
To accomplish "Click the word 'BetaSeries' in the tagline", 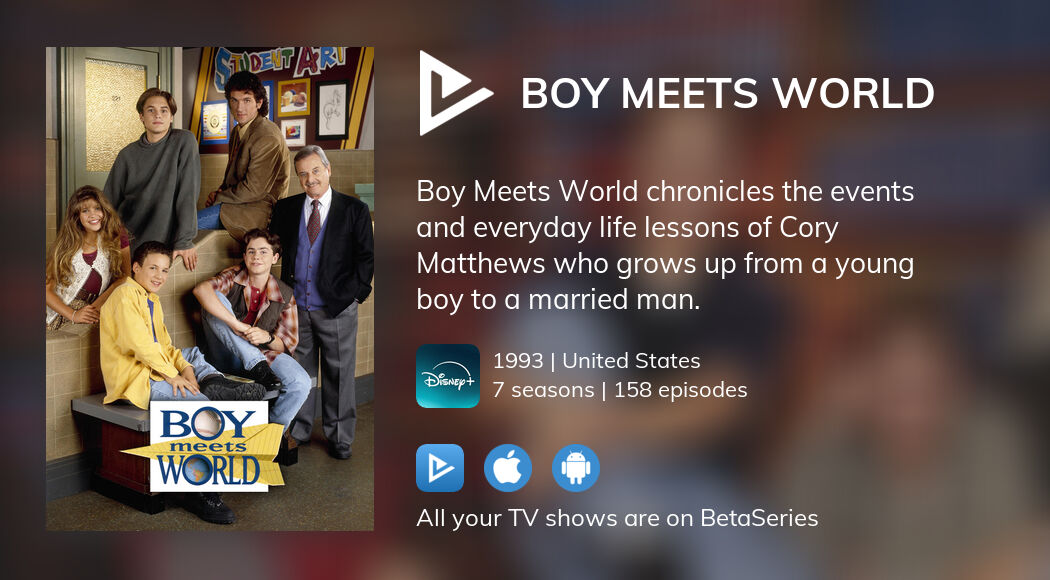I will 759,518.
